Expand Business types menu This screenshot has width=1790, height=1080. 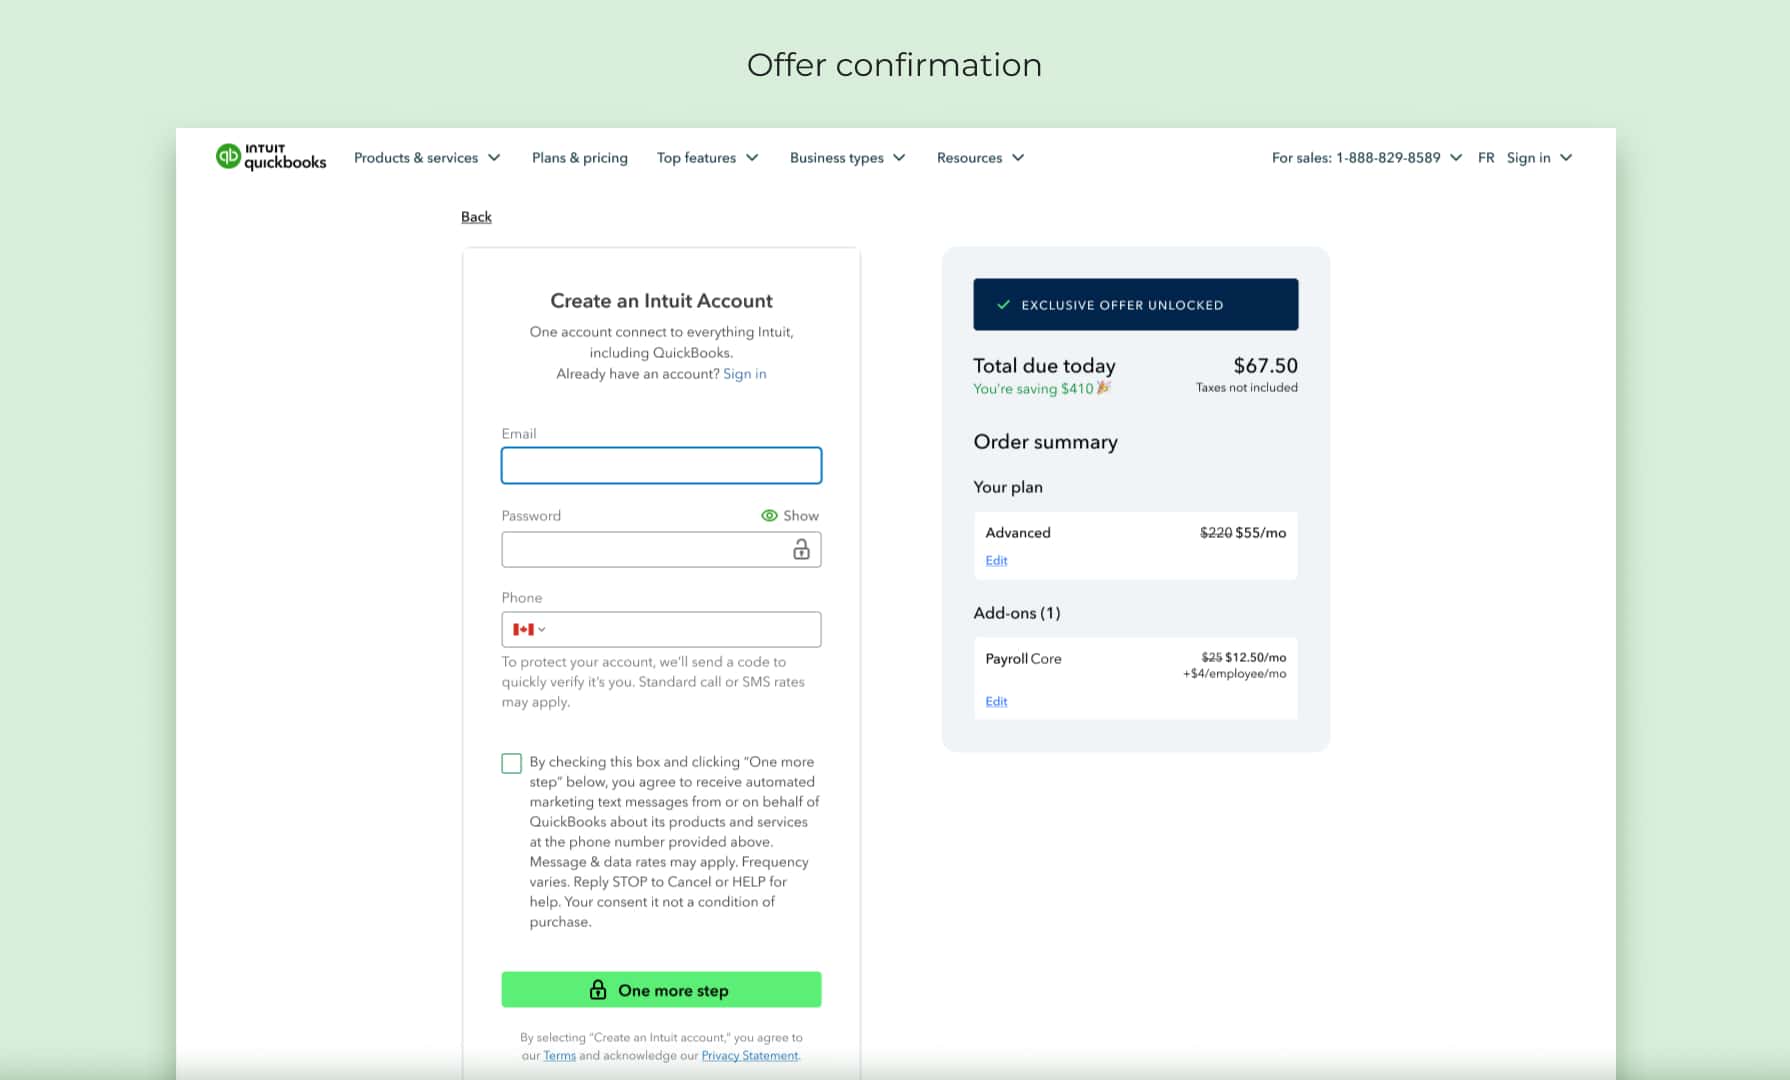click(848, 158)
